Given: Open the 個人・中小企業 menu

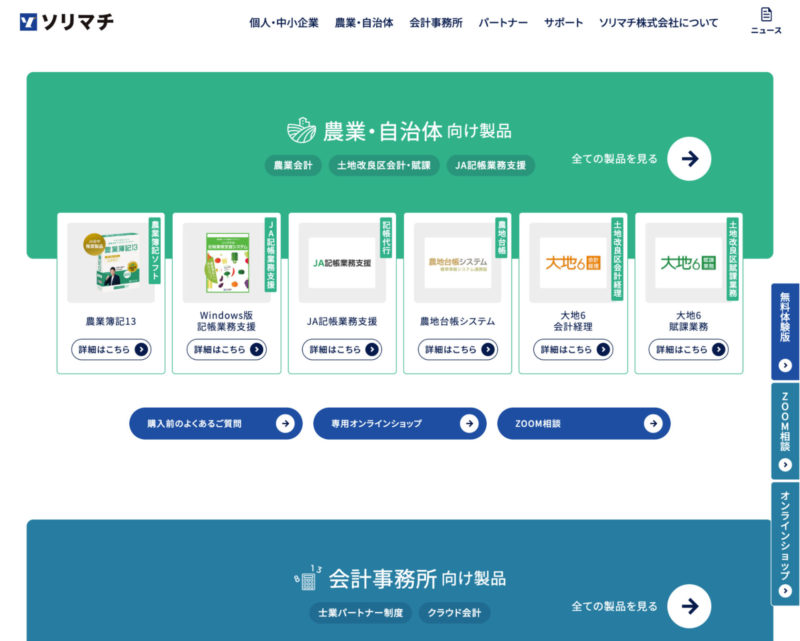Looking at the screenshot, I should (x=284, y=23).
